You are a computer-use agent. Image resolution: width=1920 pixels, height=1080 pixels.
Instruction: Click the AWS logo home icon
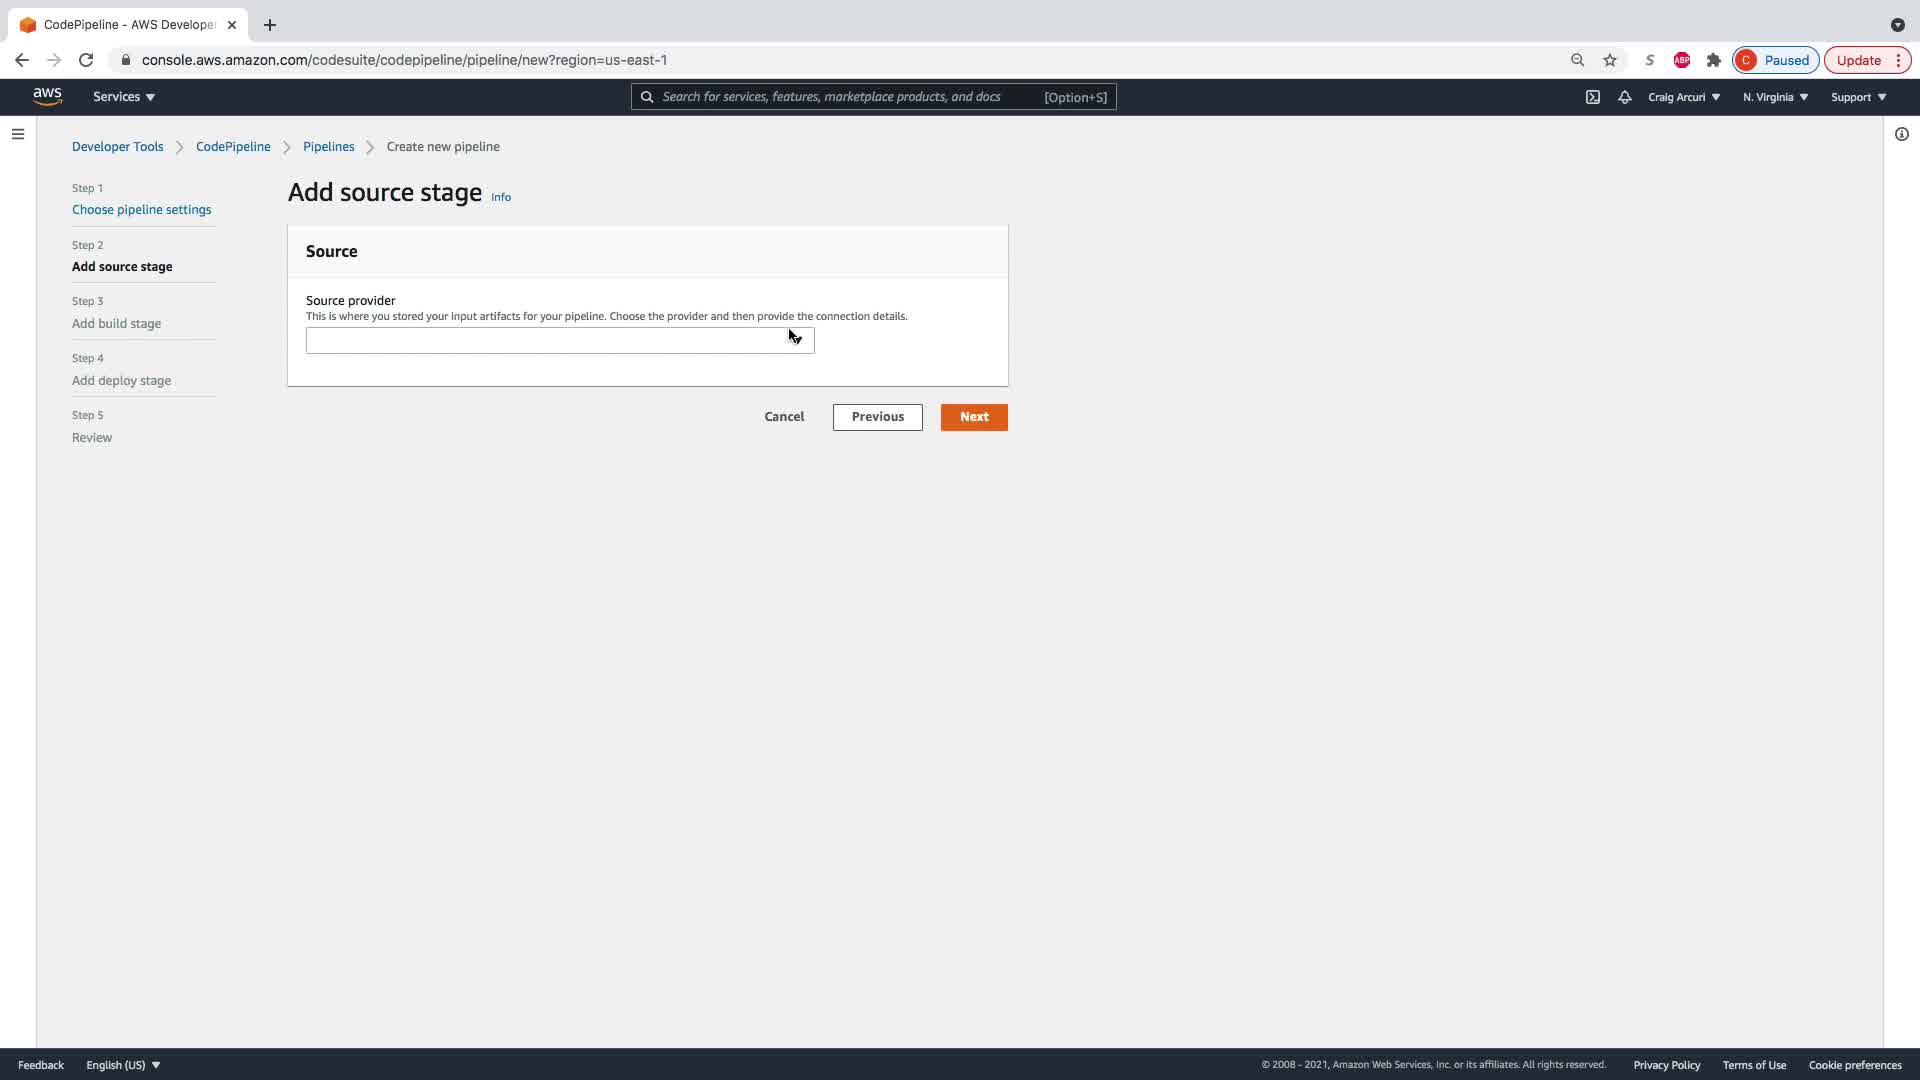(47, 96)
